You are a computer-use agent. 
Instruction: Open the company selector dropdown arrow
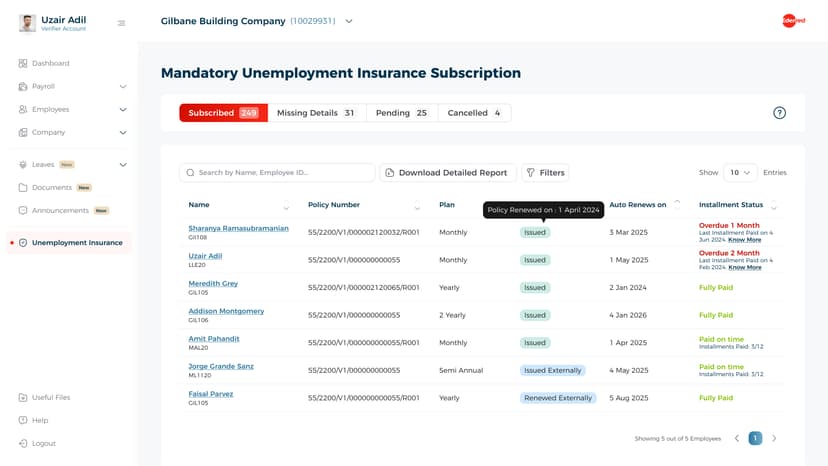pos(349,21)
